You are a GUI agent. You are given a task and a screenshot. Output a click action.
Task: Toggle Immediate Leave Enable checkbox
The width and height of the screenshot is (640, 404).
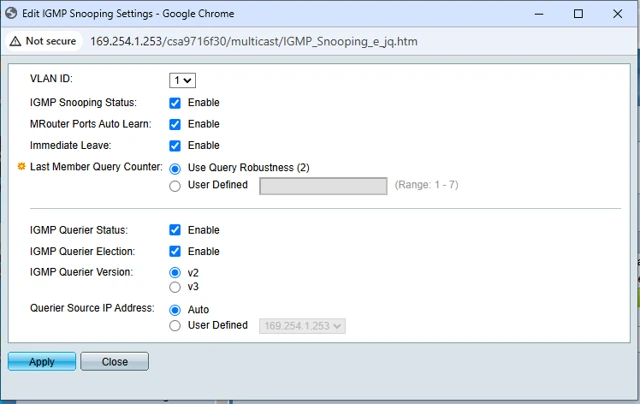[x=175, y=146]
